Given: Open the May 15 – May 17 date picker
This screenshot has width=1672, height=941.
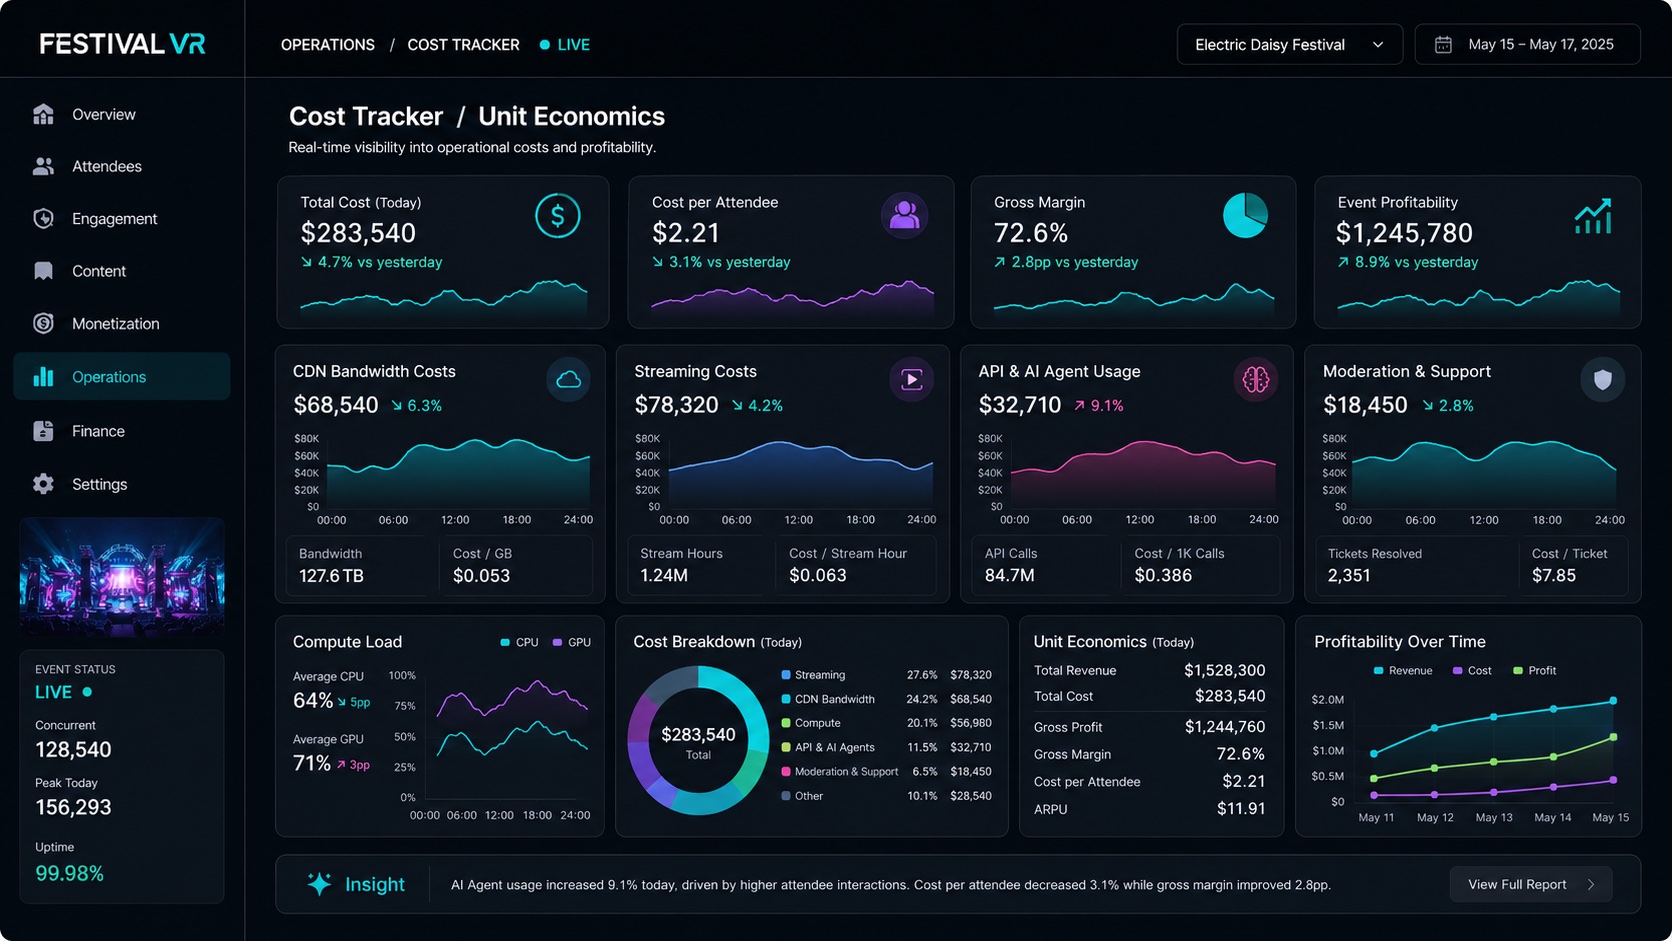Looking at the screenshot, I should 1527,45.
